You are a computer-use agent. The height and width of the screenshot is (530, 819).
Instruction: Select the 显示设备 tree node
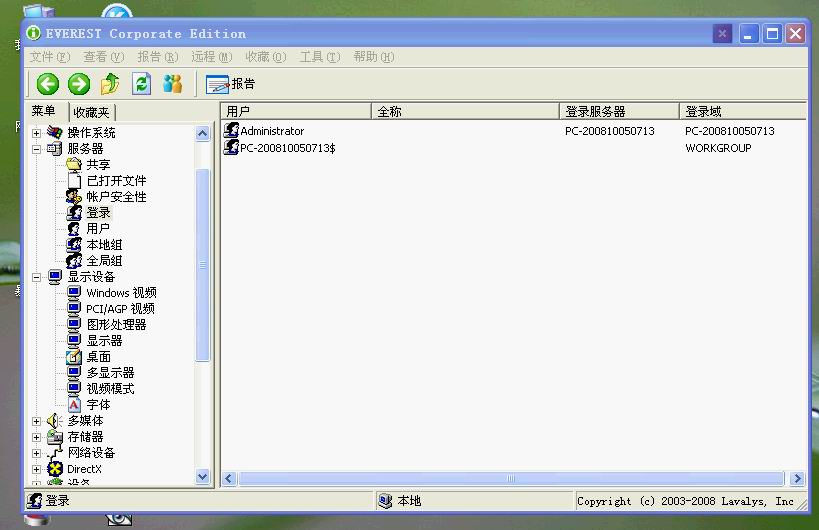91,277
